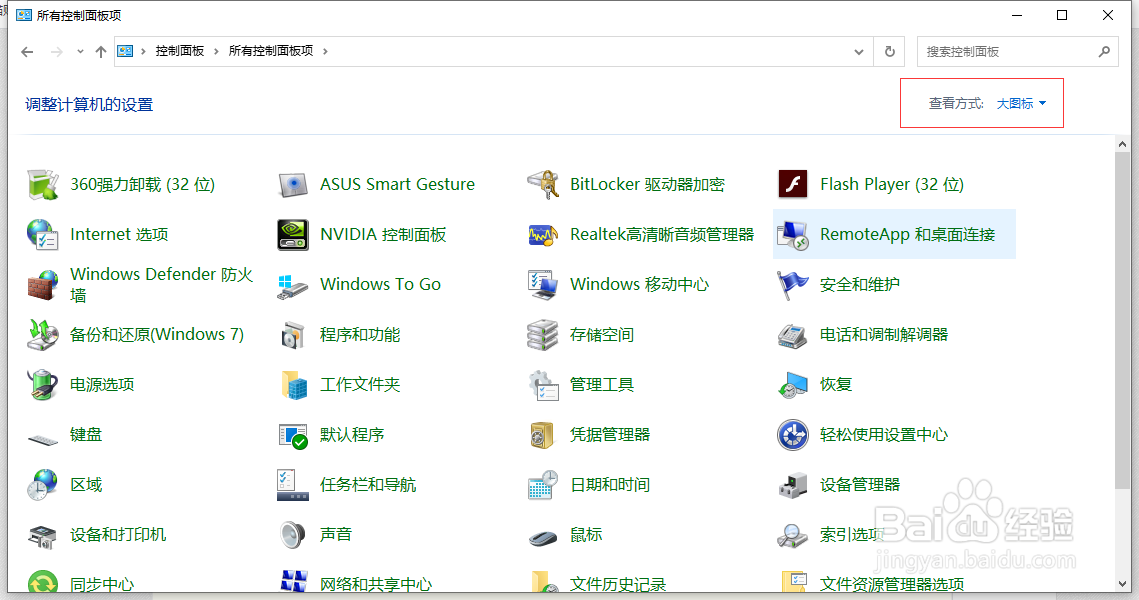Refresh the control panel view
The image size is (1139, 600).
click(889, 52)
